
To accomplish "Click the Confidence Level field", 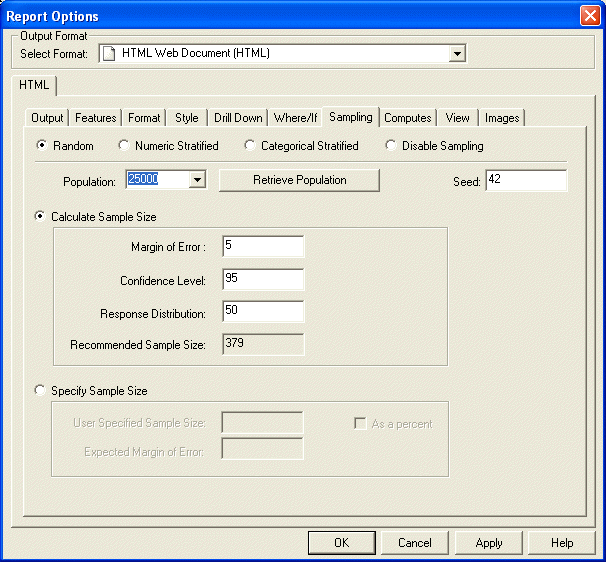I will (x=263, y=279).
